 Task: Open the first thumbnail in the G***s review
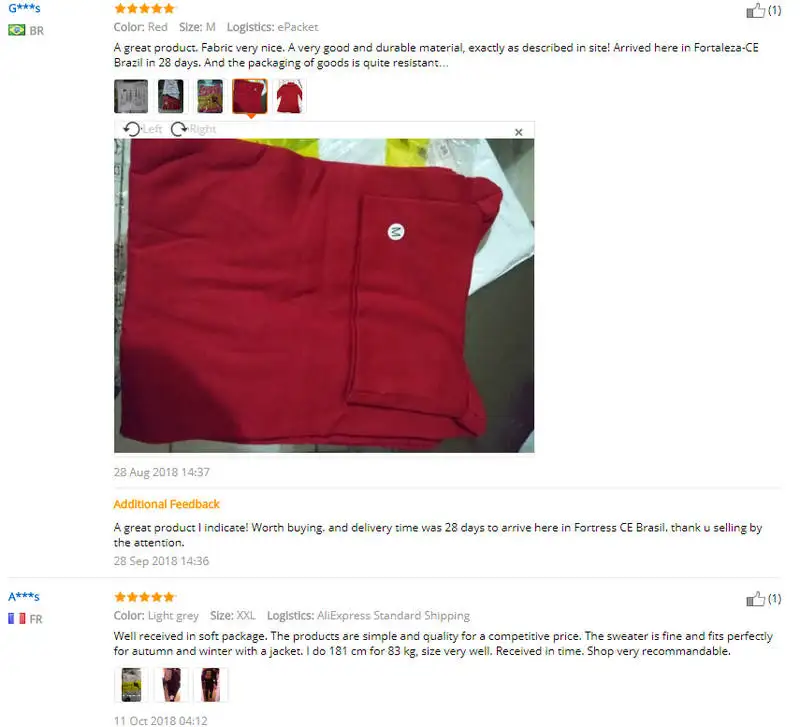[x=131, y=96]
